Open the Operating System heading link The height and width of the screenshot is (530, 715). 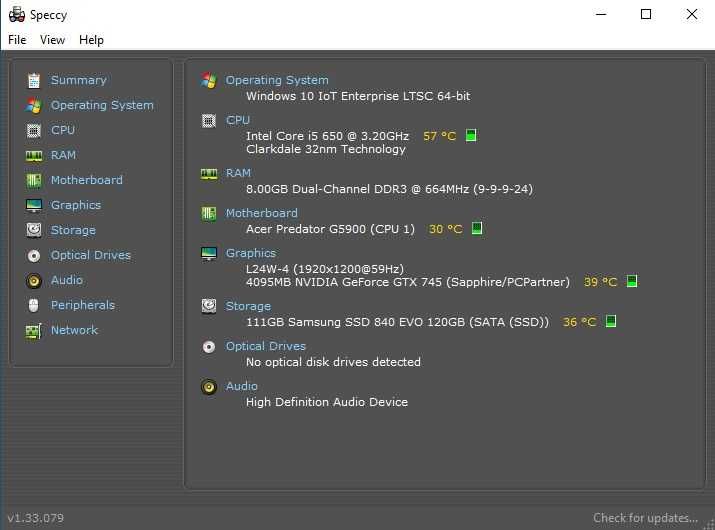tap(277, 80)
